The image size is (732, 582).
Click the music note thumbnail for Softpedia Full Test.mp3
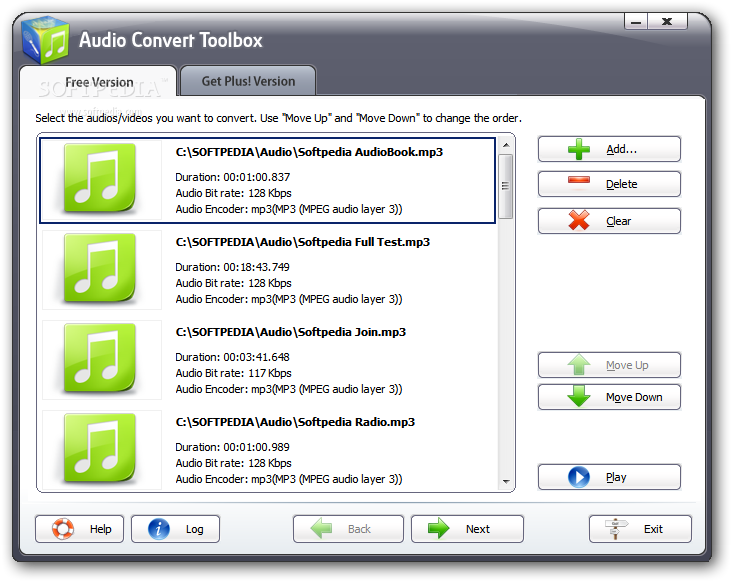point(100,268)
